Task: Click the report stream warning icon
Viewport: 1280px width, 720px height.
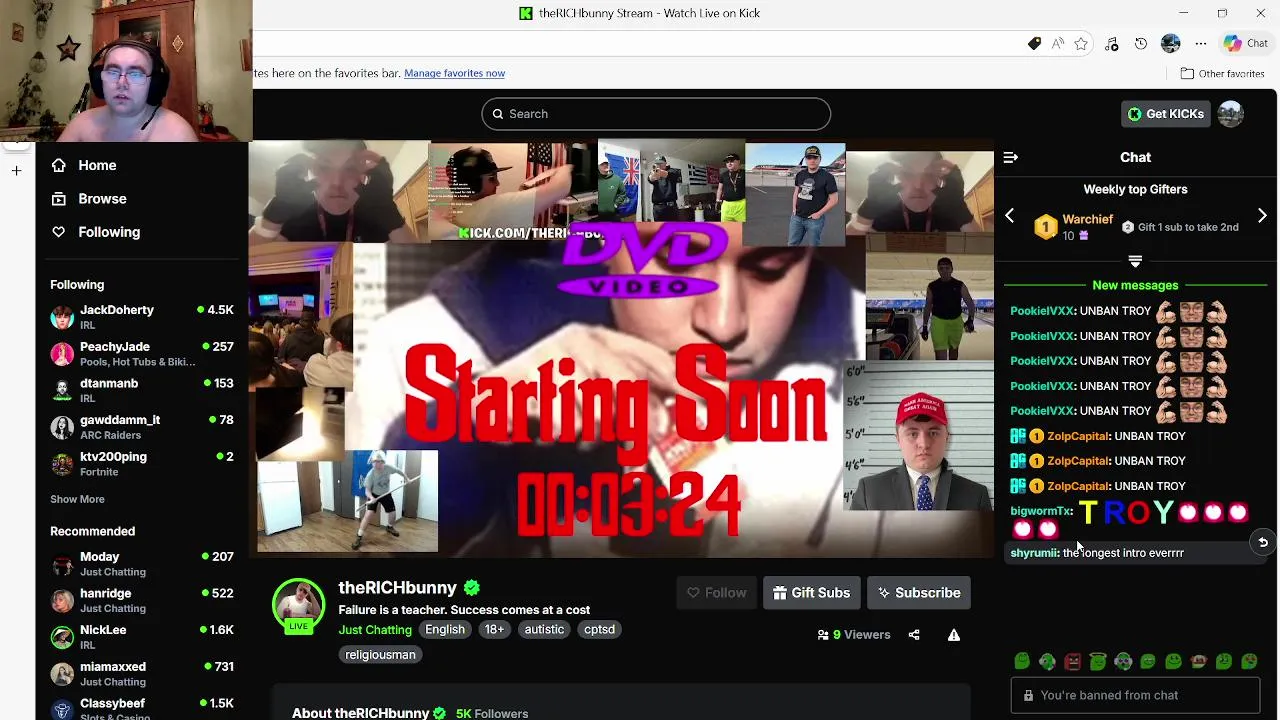Action: coord(954,635)
